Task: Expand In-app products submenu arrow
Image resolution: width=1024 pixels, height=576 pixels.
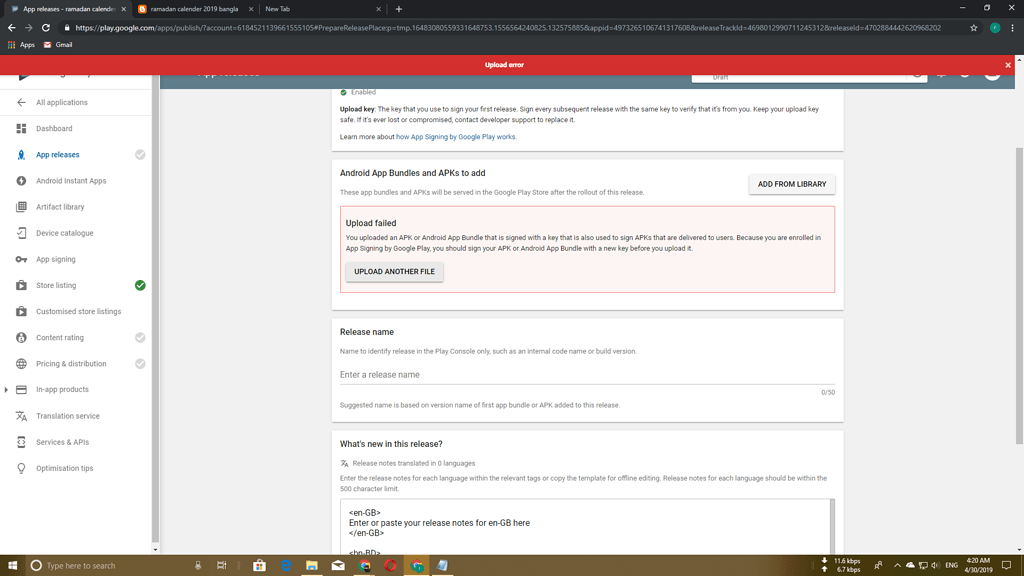Action: [7, 390]
